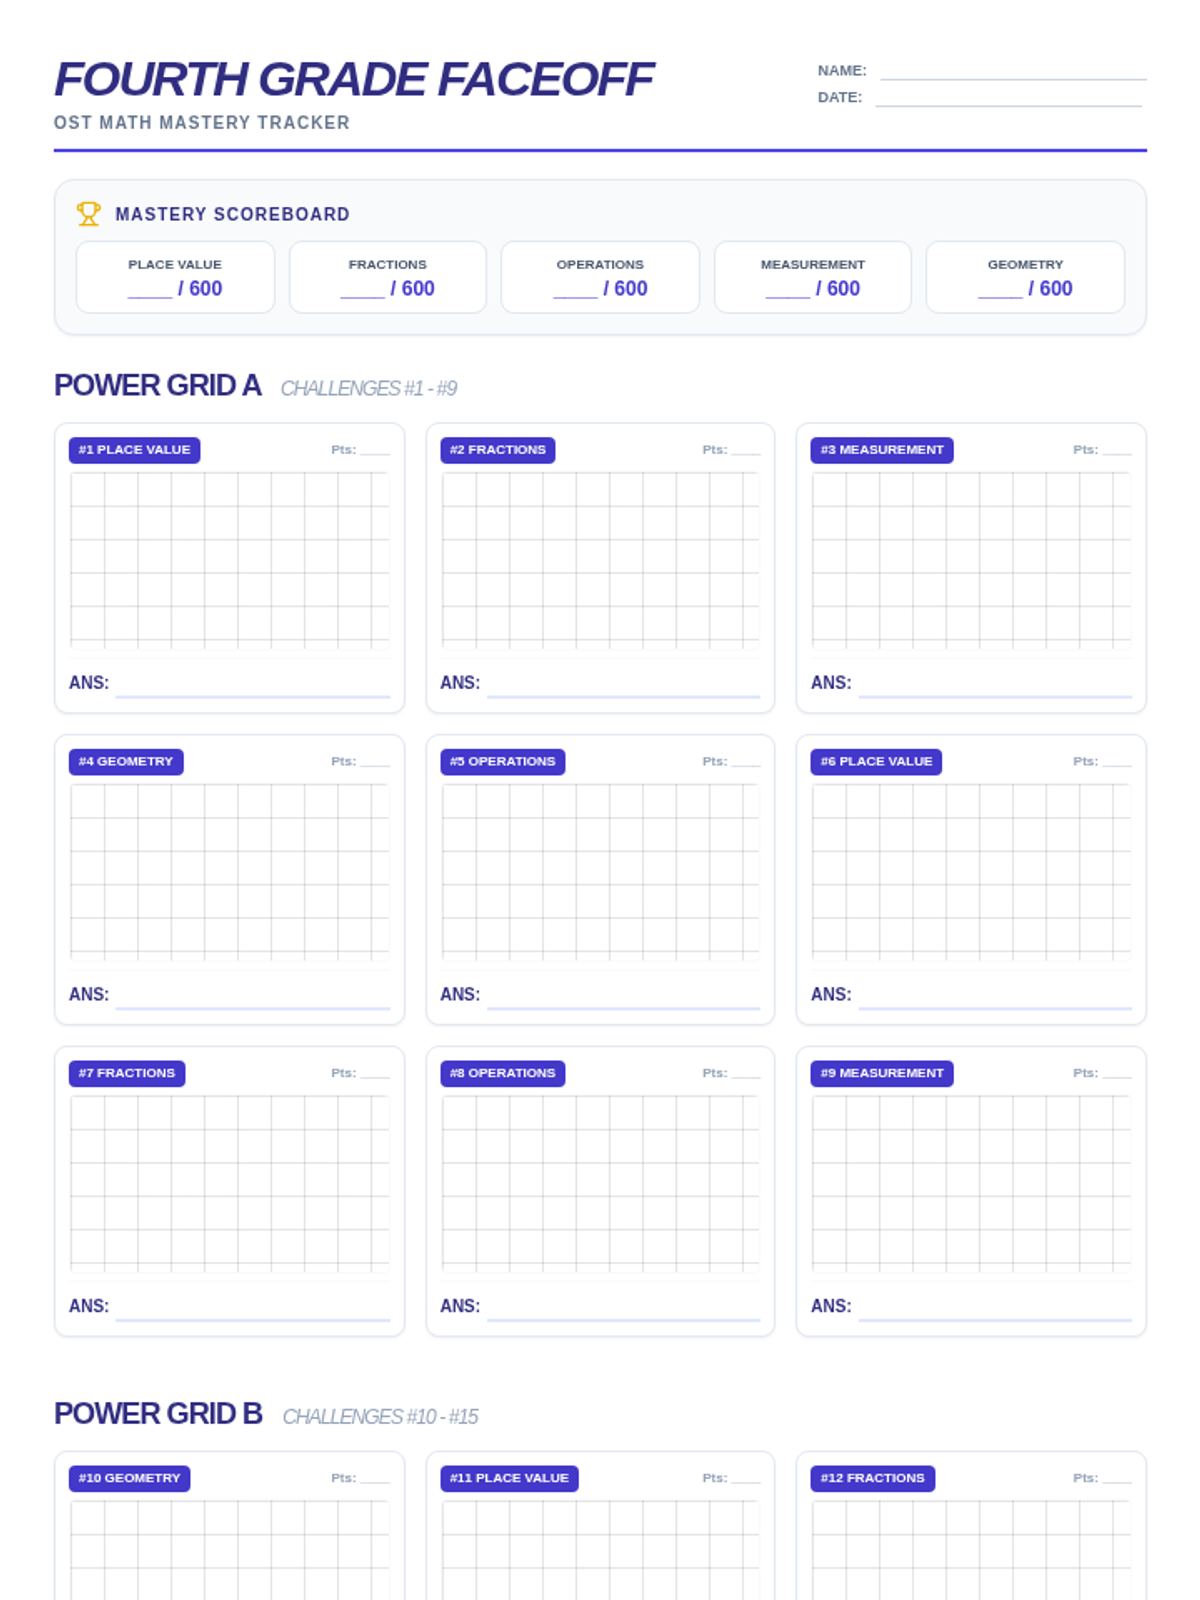Click the Pts field in challenge #12
The image size is (1200, 1600).
click(1115, 1479)
